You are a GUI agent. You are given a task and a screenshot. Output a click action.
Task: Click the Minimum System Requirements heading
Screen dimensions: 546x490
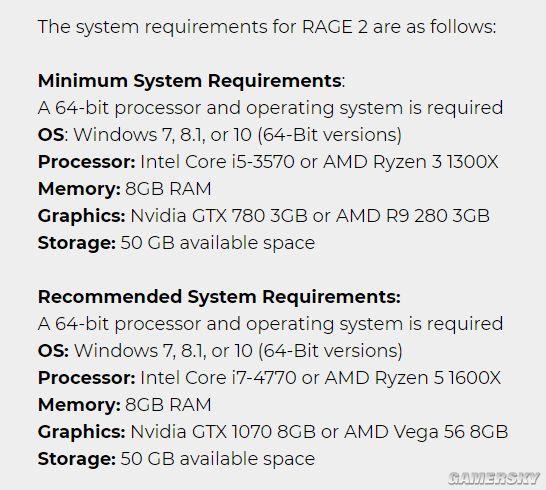[191, 81]
